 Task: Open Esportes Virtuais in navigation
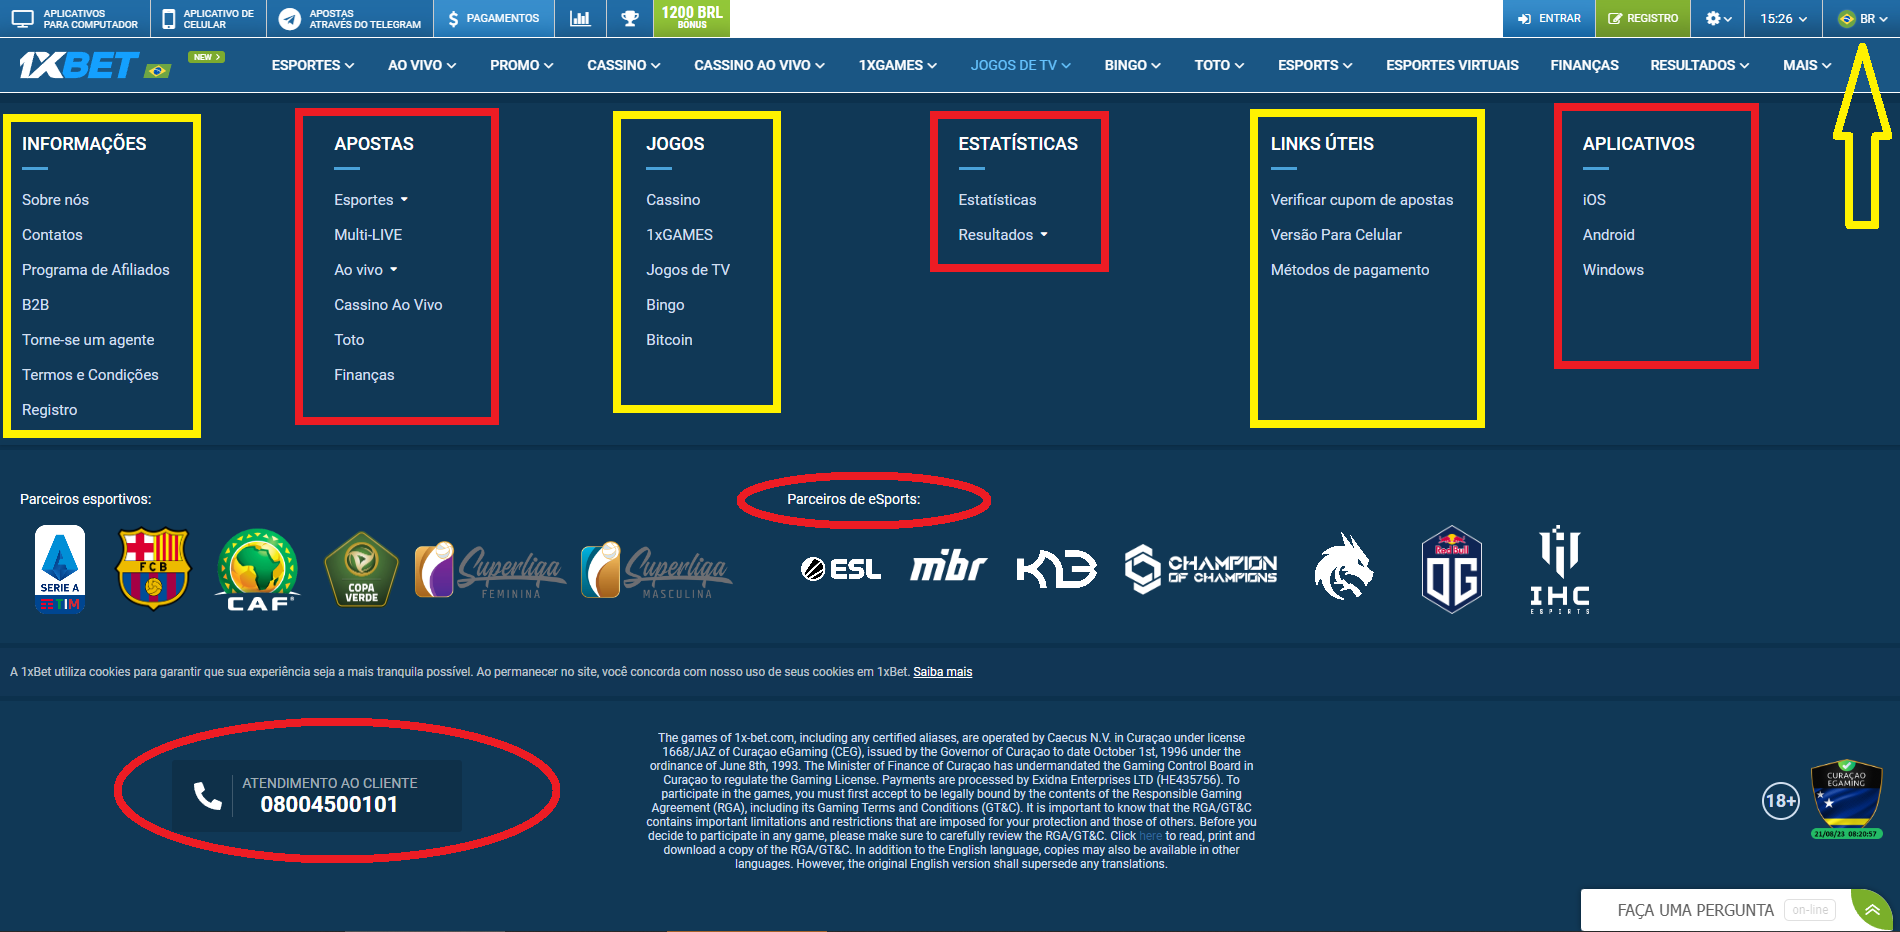click(1452, 65)
